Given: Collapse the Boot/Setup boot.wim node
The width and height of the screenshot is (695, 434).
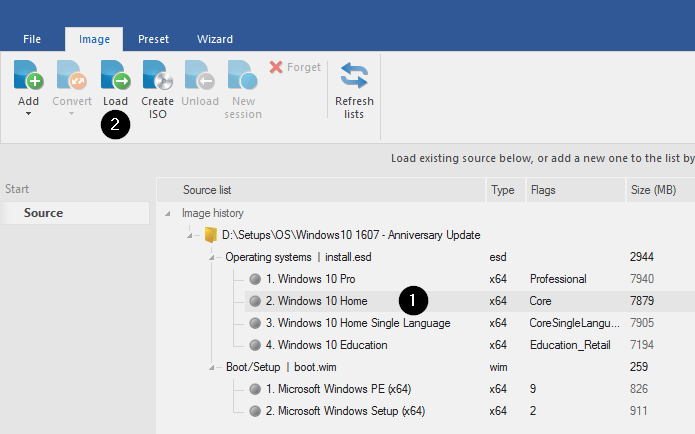Looking at the screenshot, I should (x=212, y=368).
